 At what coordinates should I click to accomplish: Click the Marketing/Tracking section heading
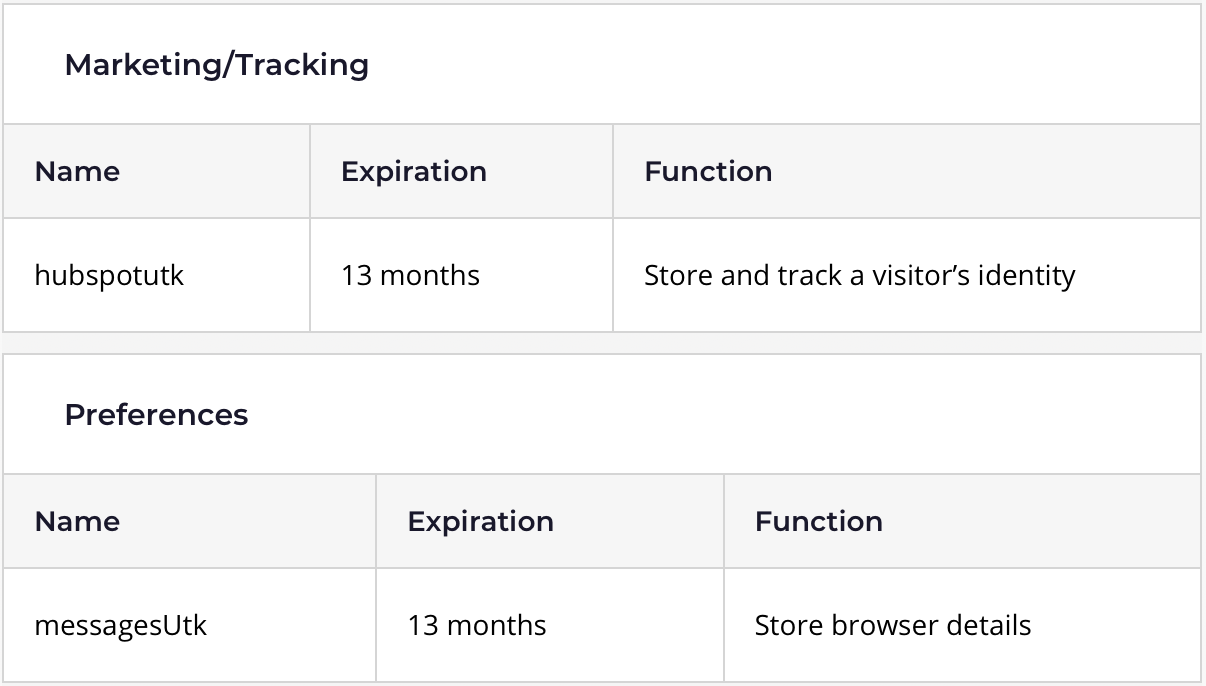(216, 65)
